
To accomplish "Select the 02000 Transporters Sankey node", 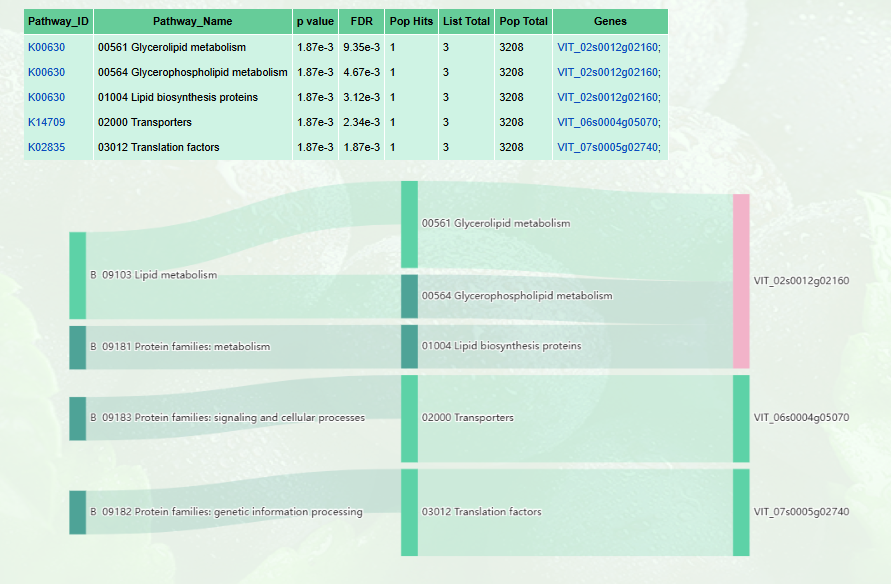I will (409, 418).
